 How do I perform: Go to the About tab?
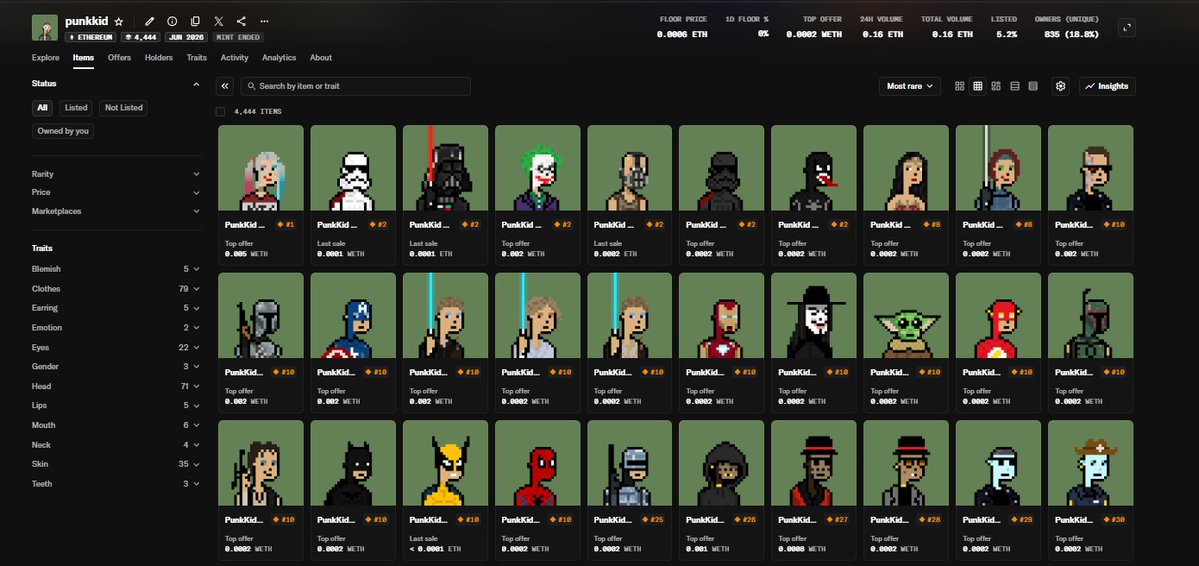coord(321,57)
